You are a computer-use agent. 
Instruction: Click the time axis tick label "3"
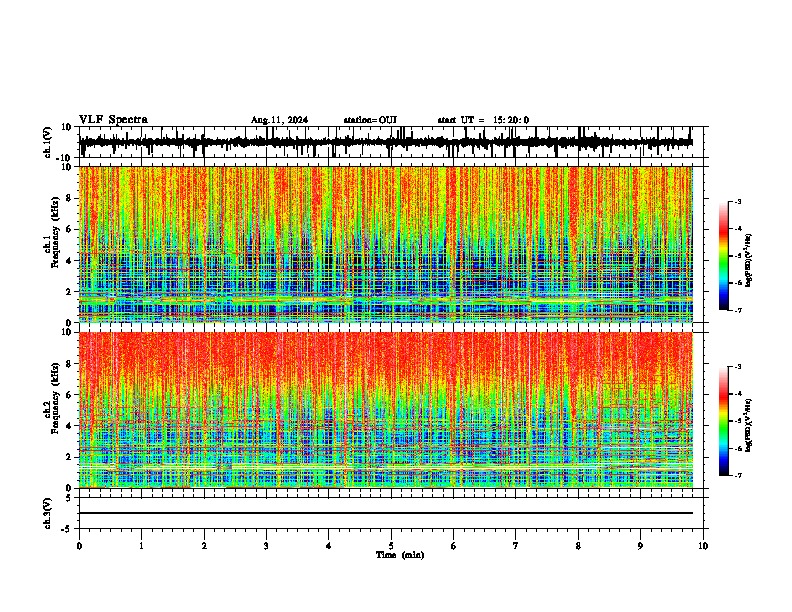tap(266, 546)
